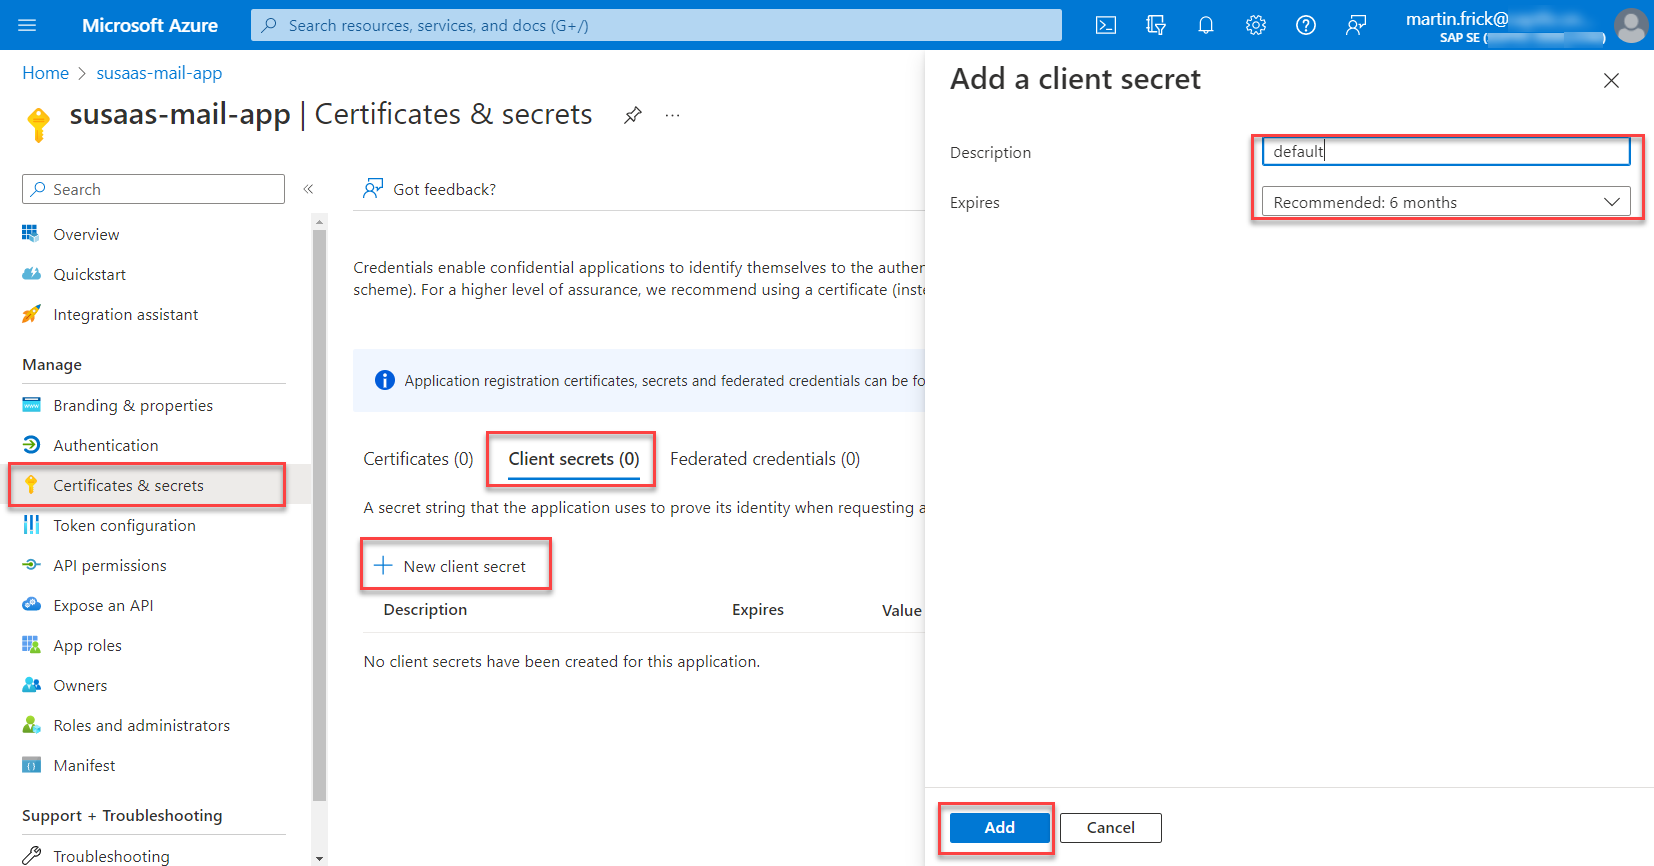Click the API permissions icon
The image size is (1654, 866).
click(x=31, y=565)
